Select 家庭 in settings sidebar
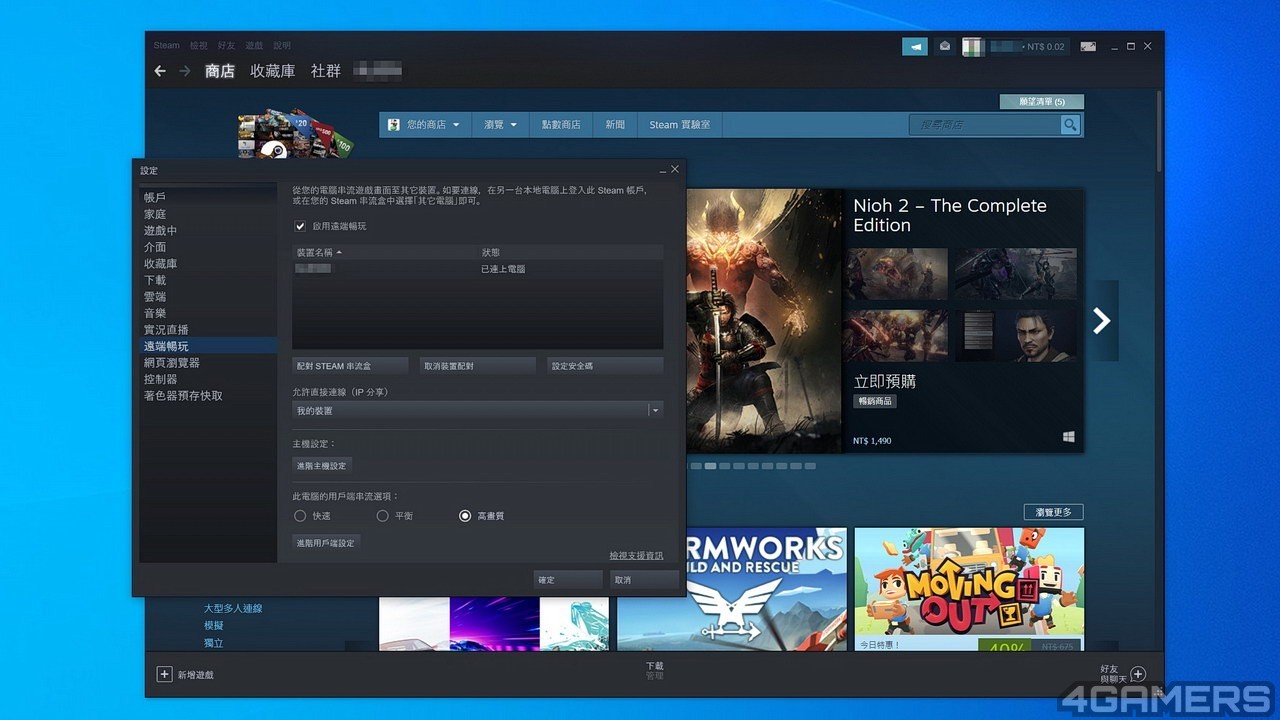The height and width of the screenshot is (720, 1280). tap(208, 214)
